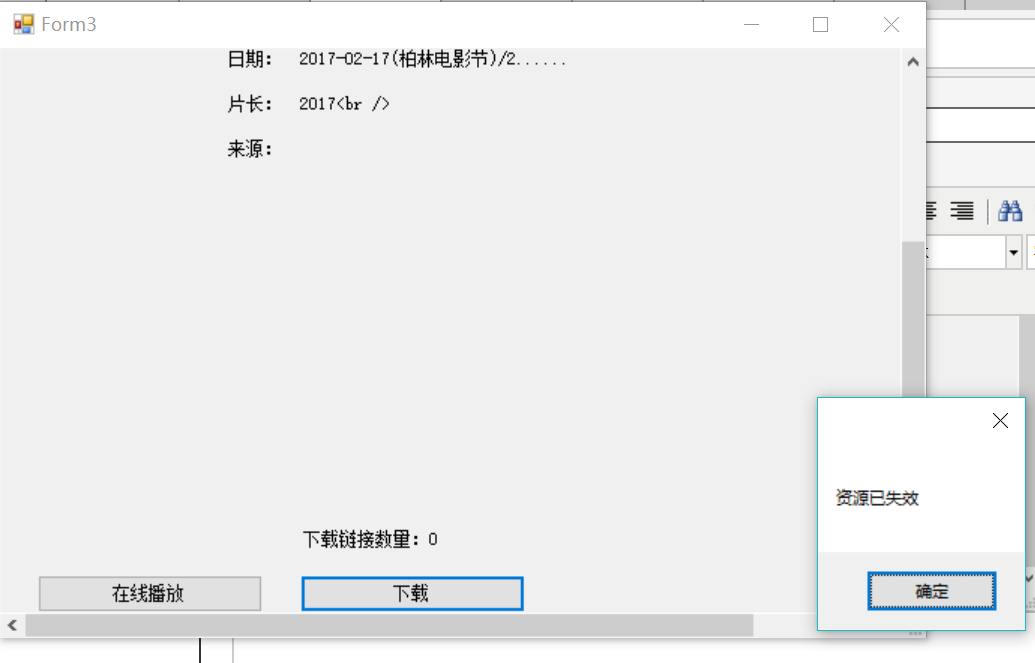Click the 片长: label
This screenshot has height=663, width=1035.
point(250,104)
